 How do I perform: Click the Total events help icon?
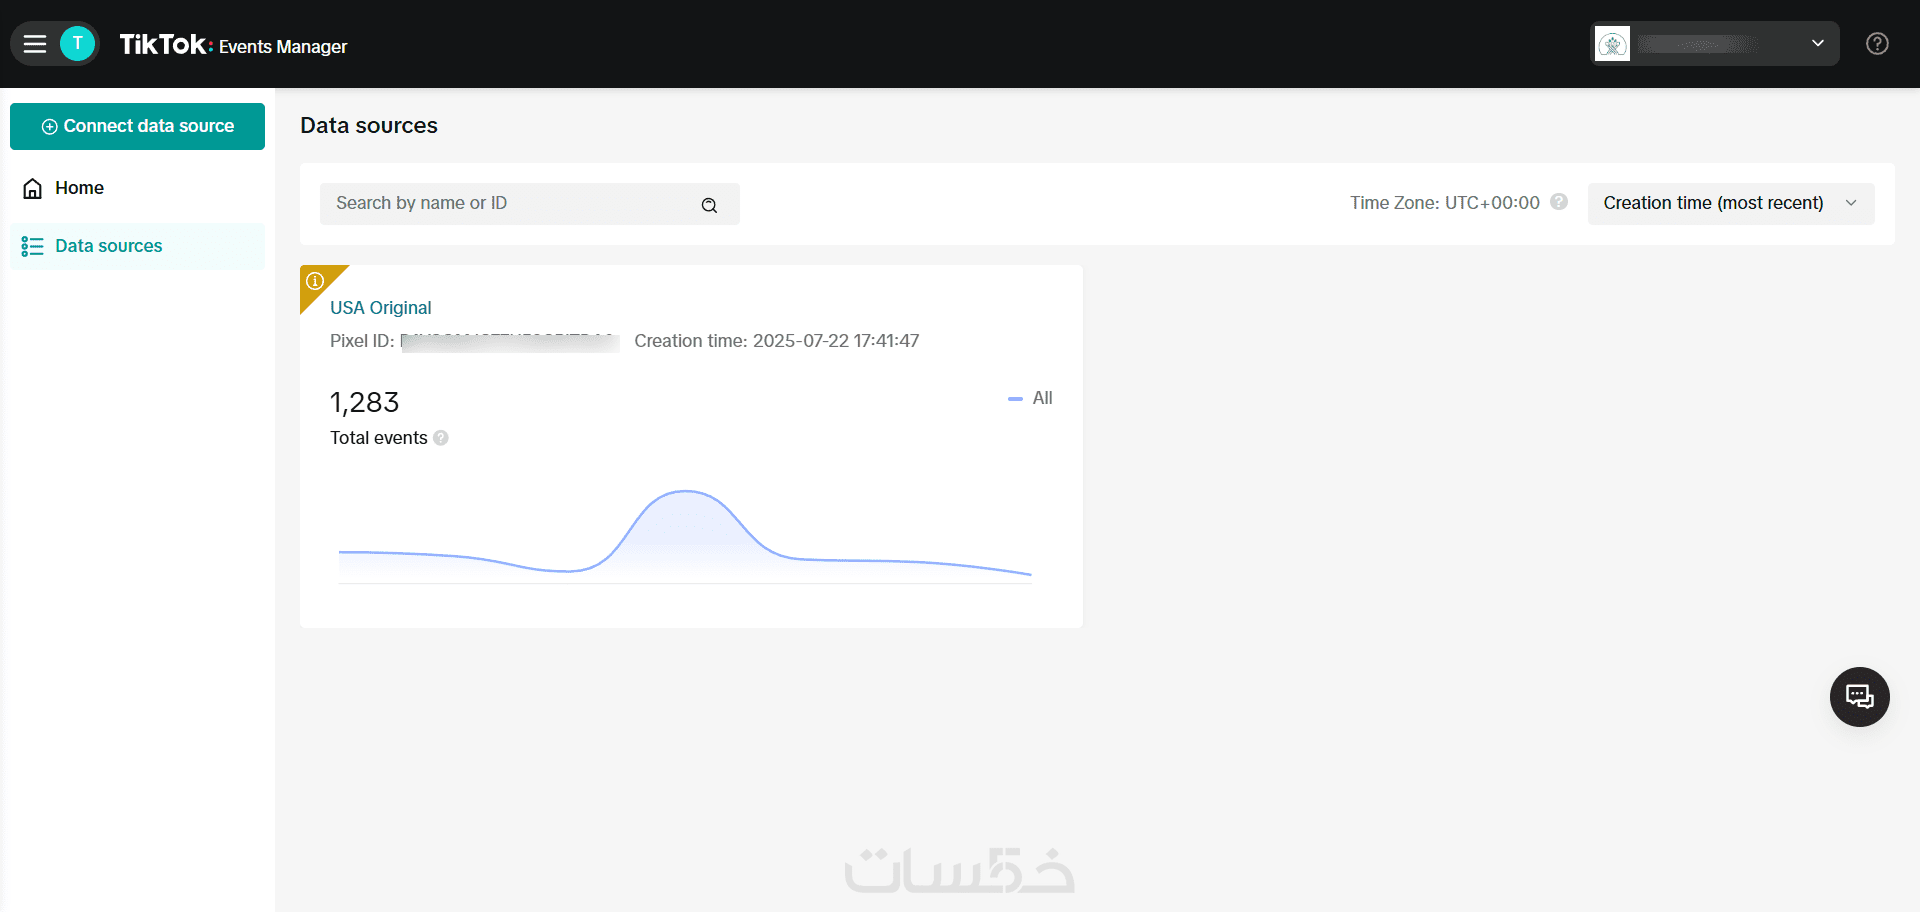pyautogui.click(x=441, y=438)
